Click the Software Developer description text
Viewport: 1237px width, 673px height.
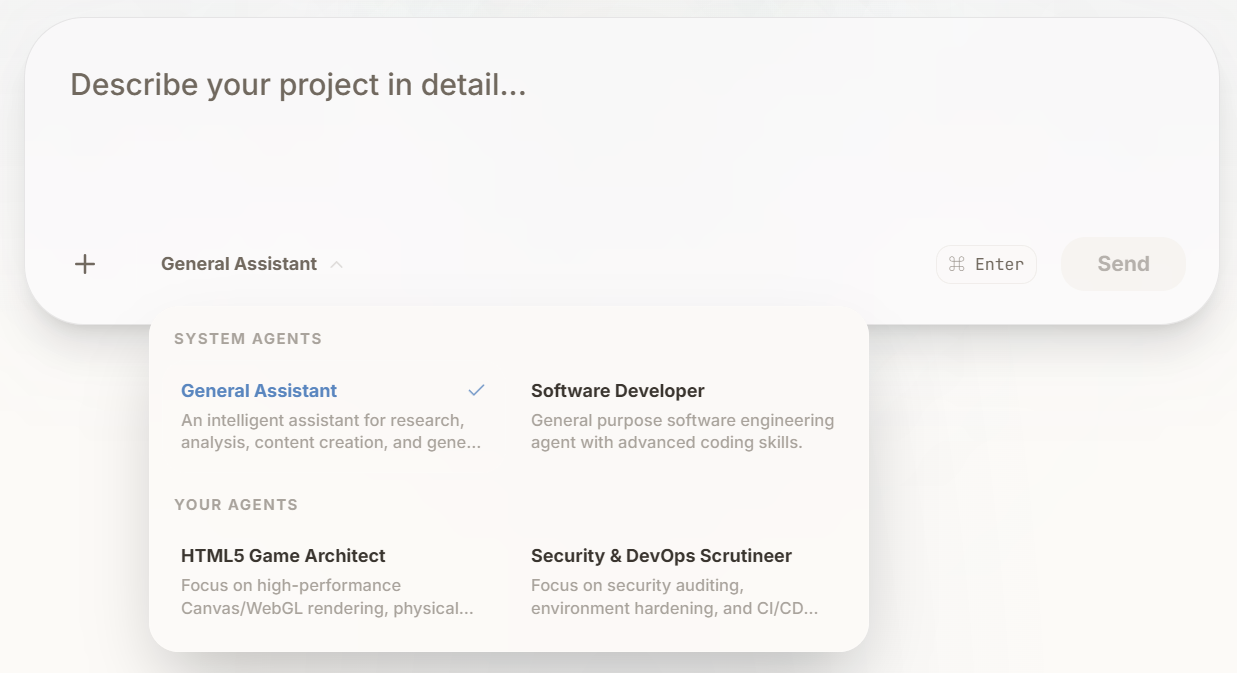click(x=682, y=431)
